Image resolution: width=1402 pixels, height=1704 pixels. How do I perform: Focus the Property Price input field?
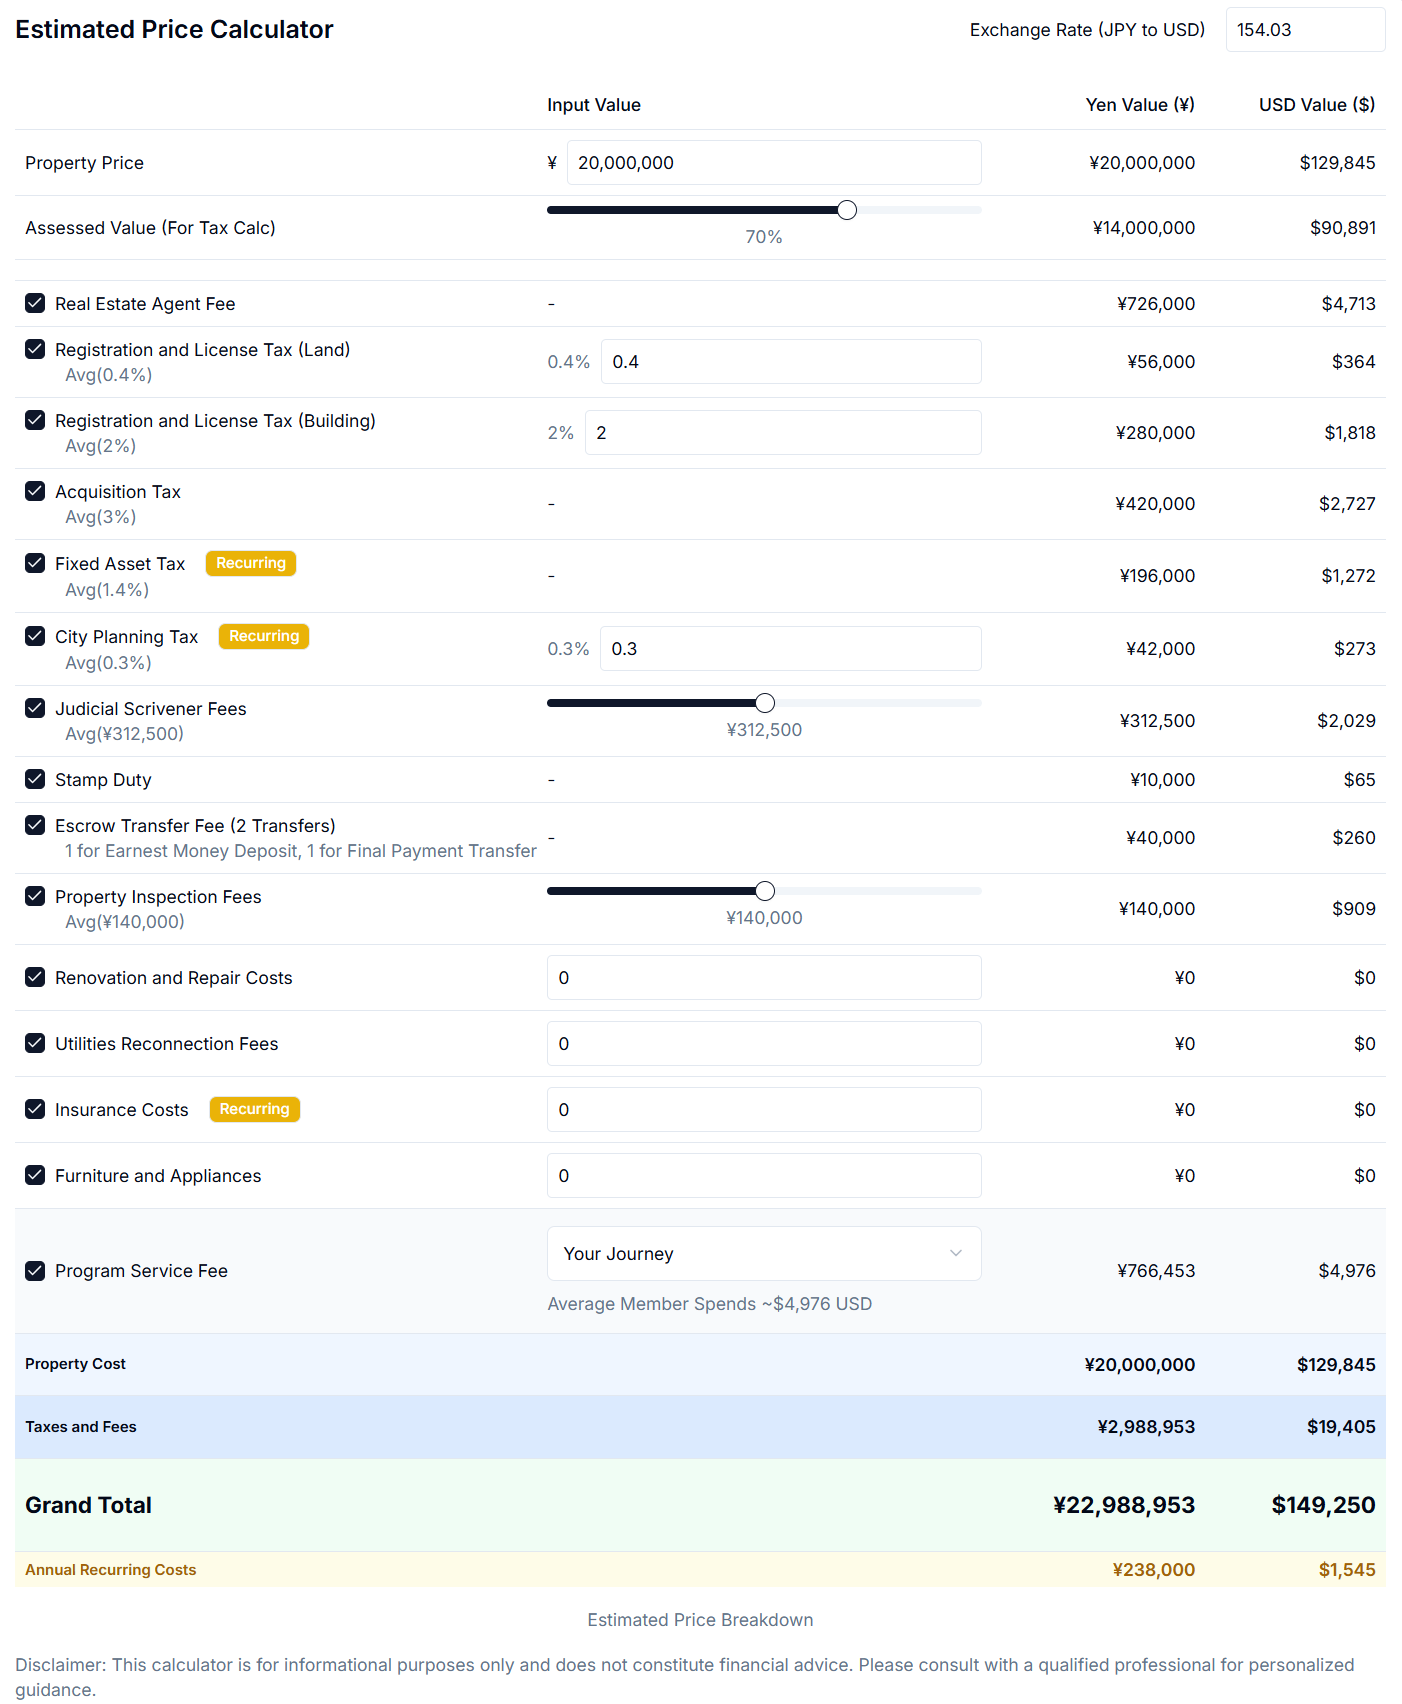point(773,163)
